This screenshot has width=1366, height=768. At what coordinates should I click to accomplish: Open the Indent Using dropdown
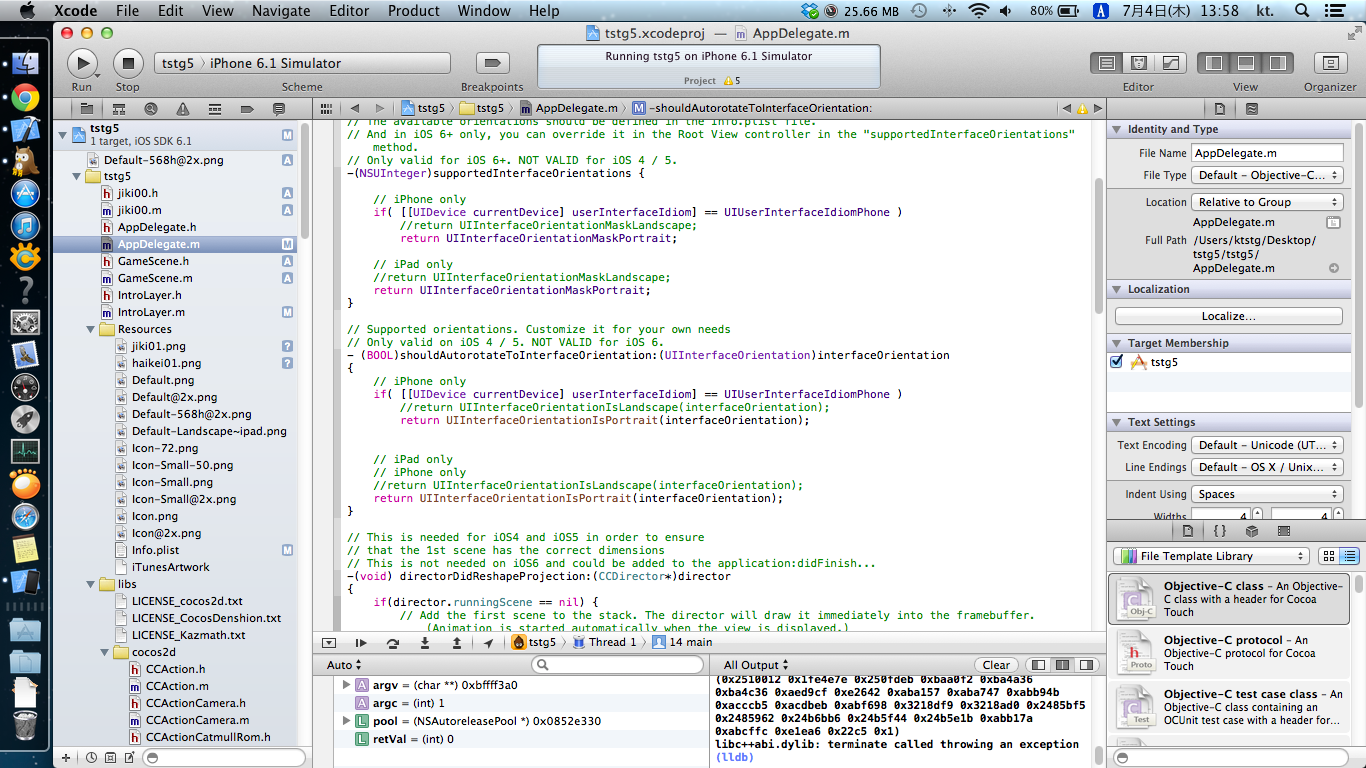click(x=1267, y=494)
